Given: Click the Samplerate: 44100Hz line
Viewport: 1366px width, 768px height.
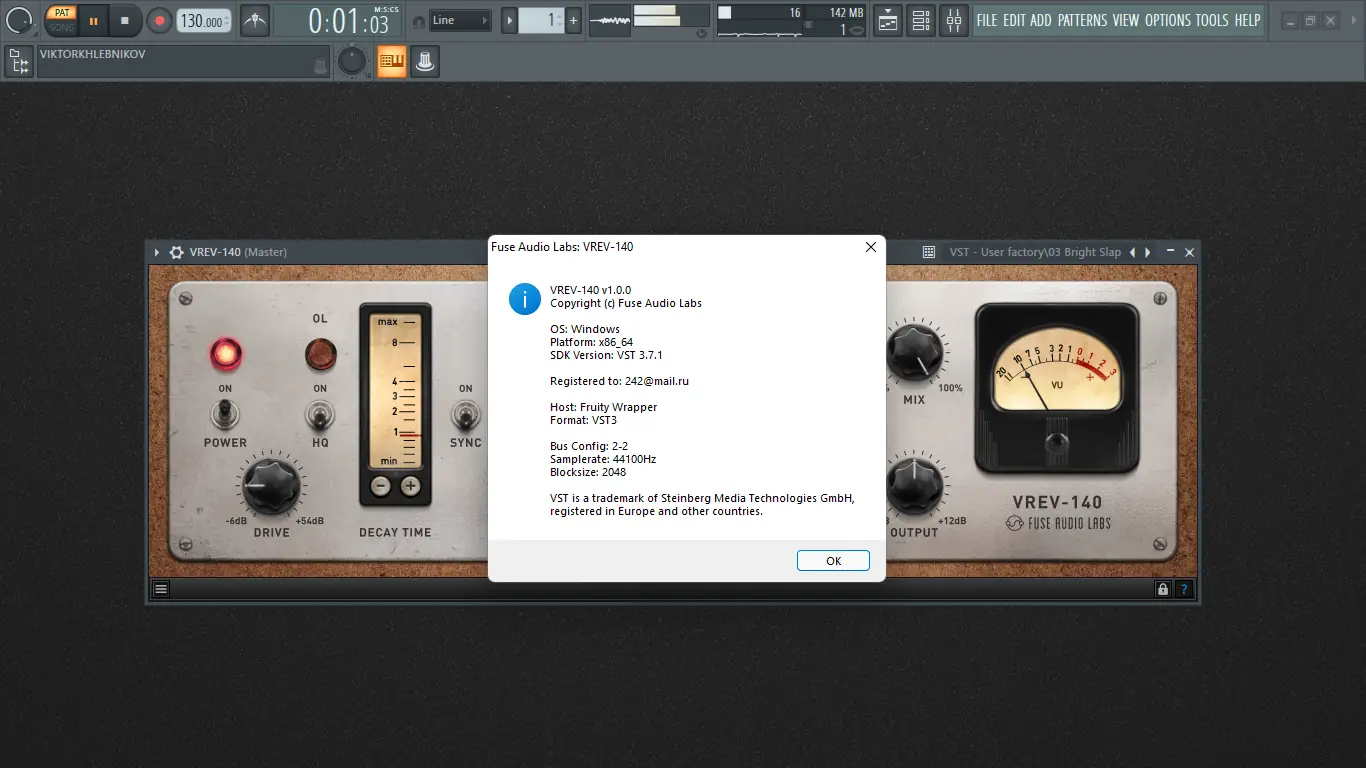Looking at the screenshot, I should pyautogui.click(x=603, y=459).
